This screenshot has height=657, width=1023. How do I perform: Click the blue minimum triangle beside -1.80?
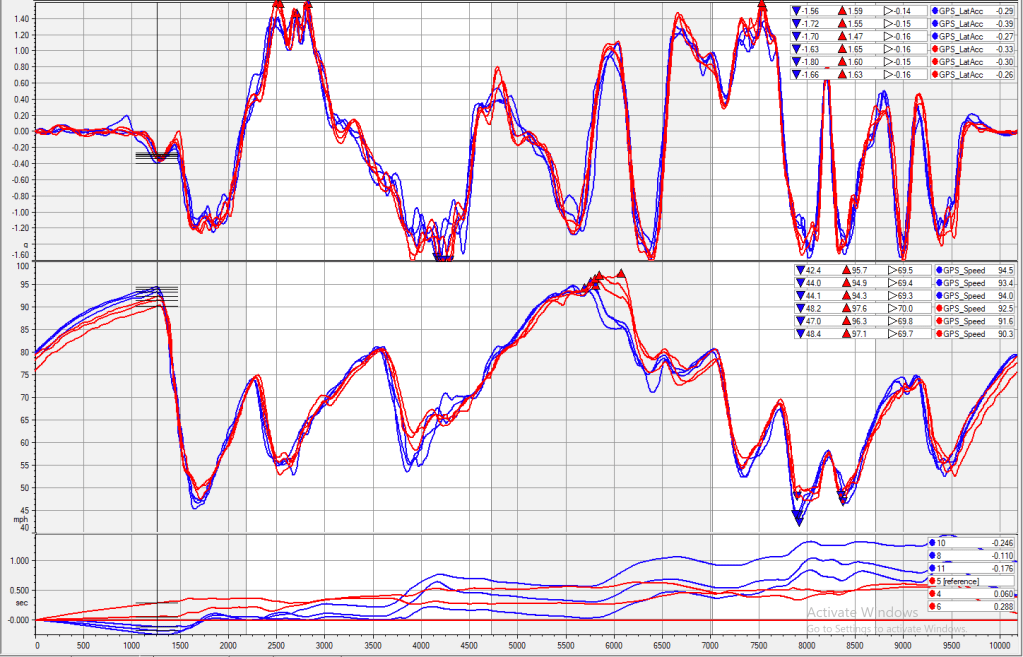pyautogui.click(x=796, y=61)
